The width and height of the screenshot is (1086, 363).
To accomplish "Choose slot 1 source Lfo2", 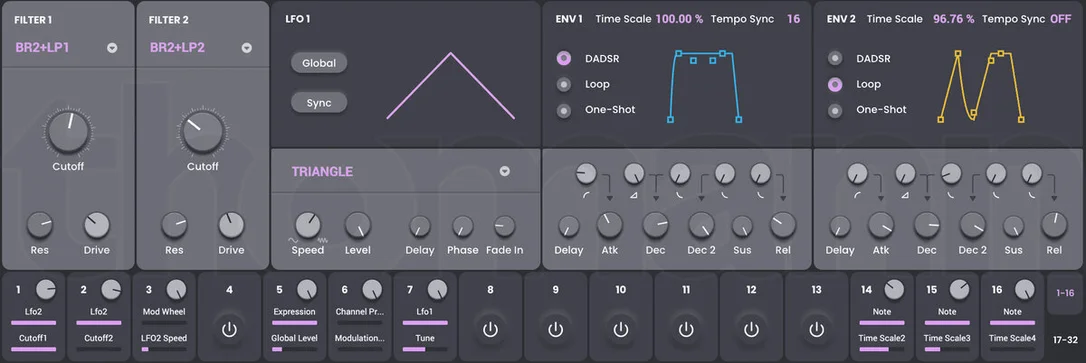I will (x=33, y=312).
